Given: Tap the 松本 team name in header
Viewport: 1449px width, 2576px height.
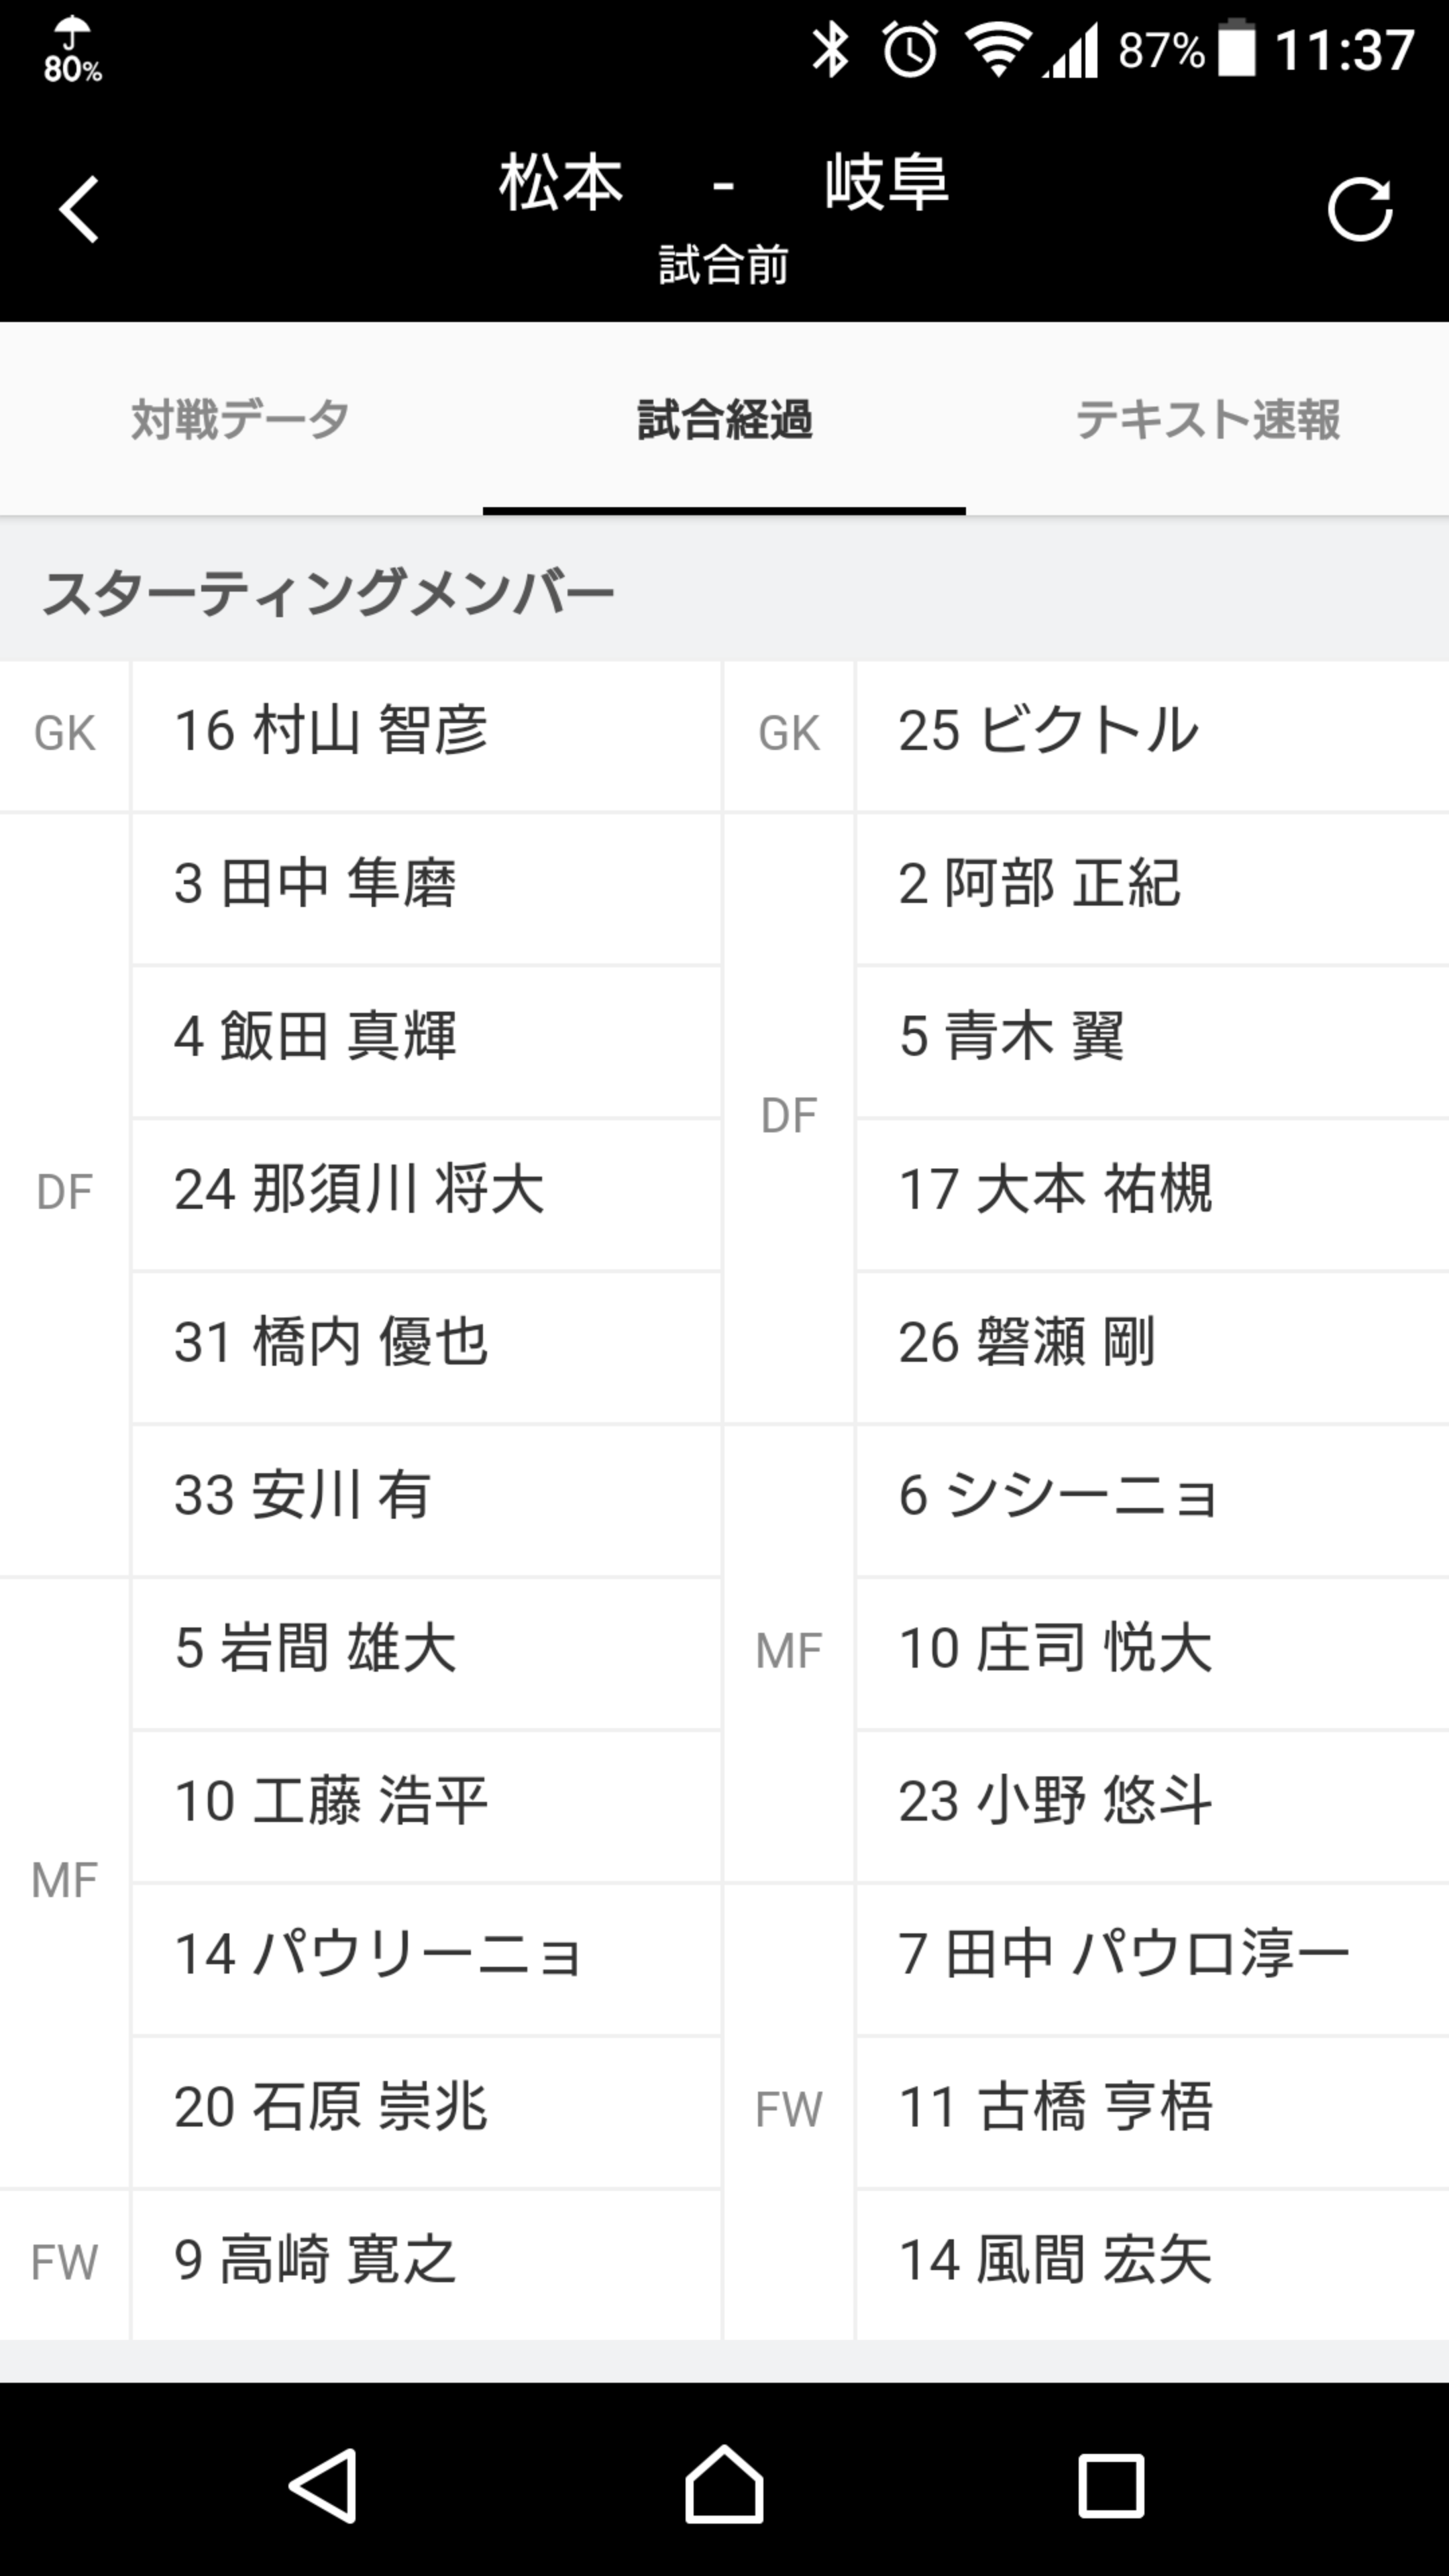Looking at the screenshot, I should (x=561, y=184).
